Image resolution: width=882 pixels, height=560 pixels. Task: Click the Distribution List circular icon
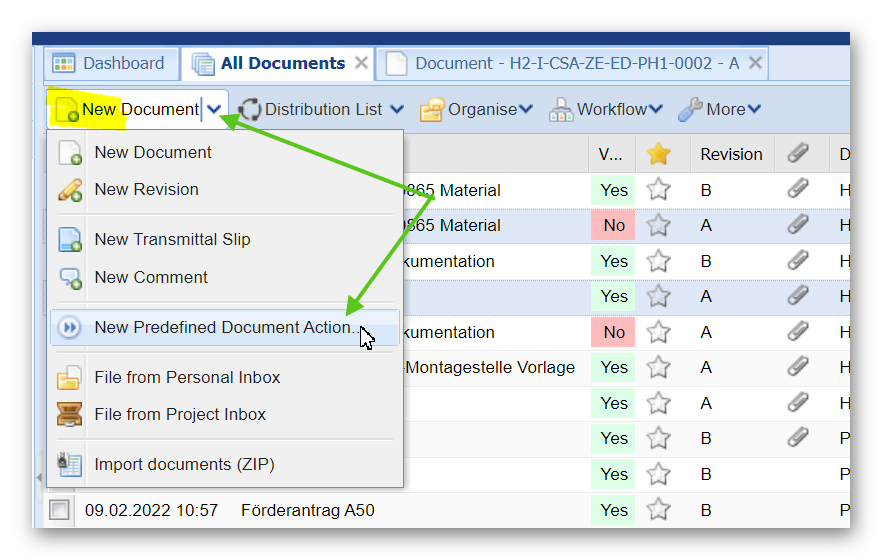click(x=249, y=110)
